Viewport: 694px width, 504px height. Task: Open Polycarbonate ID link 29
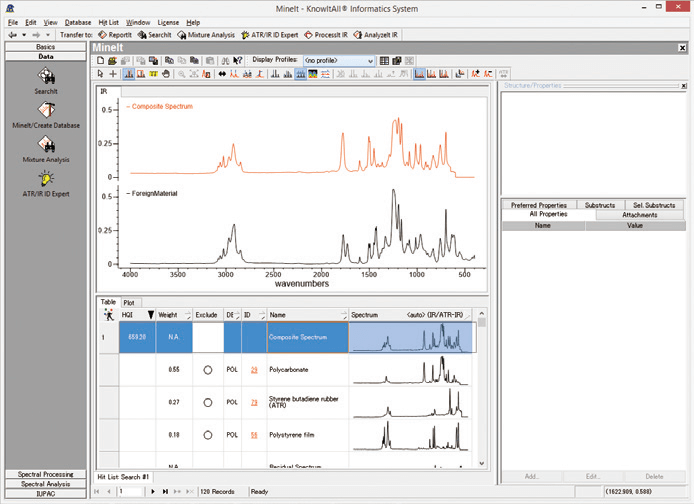tap(254, 370)
